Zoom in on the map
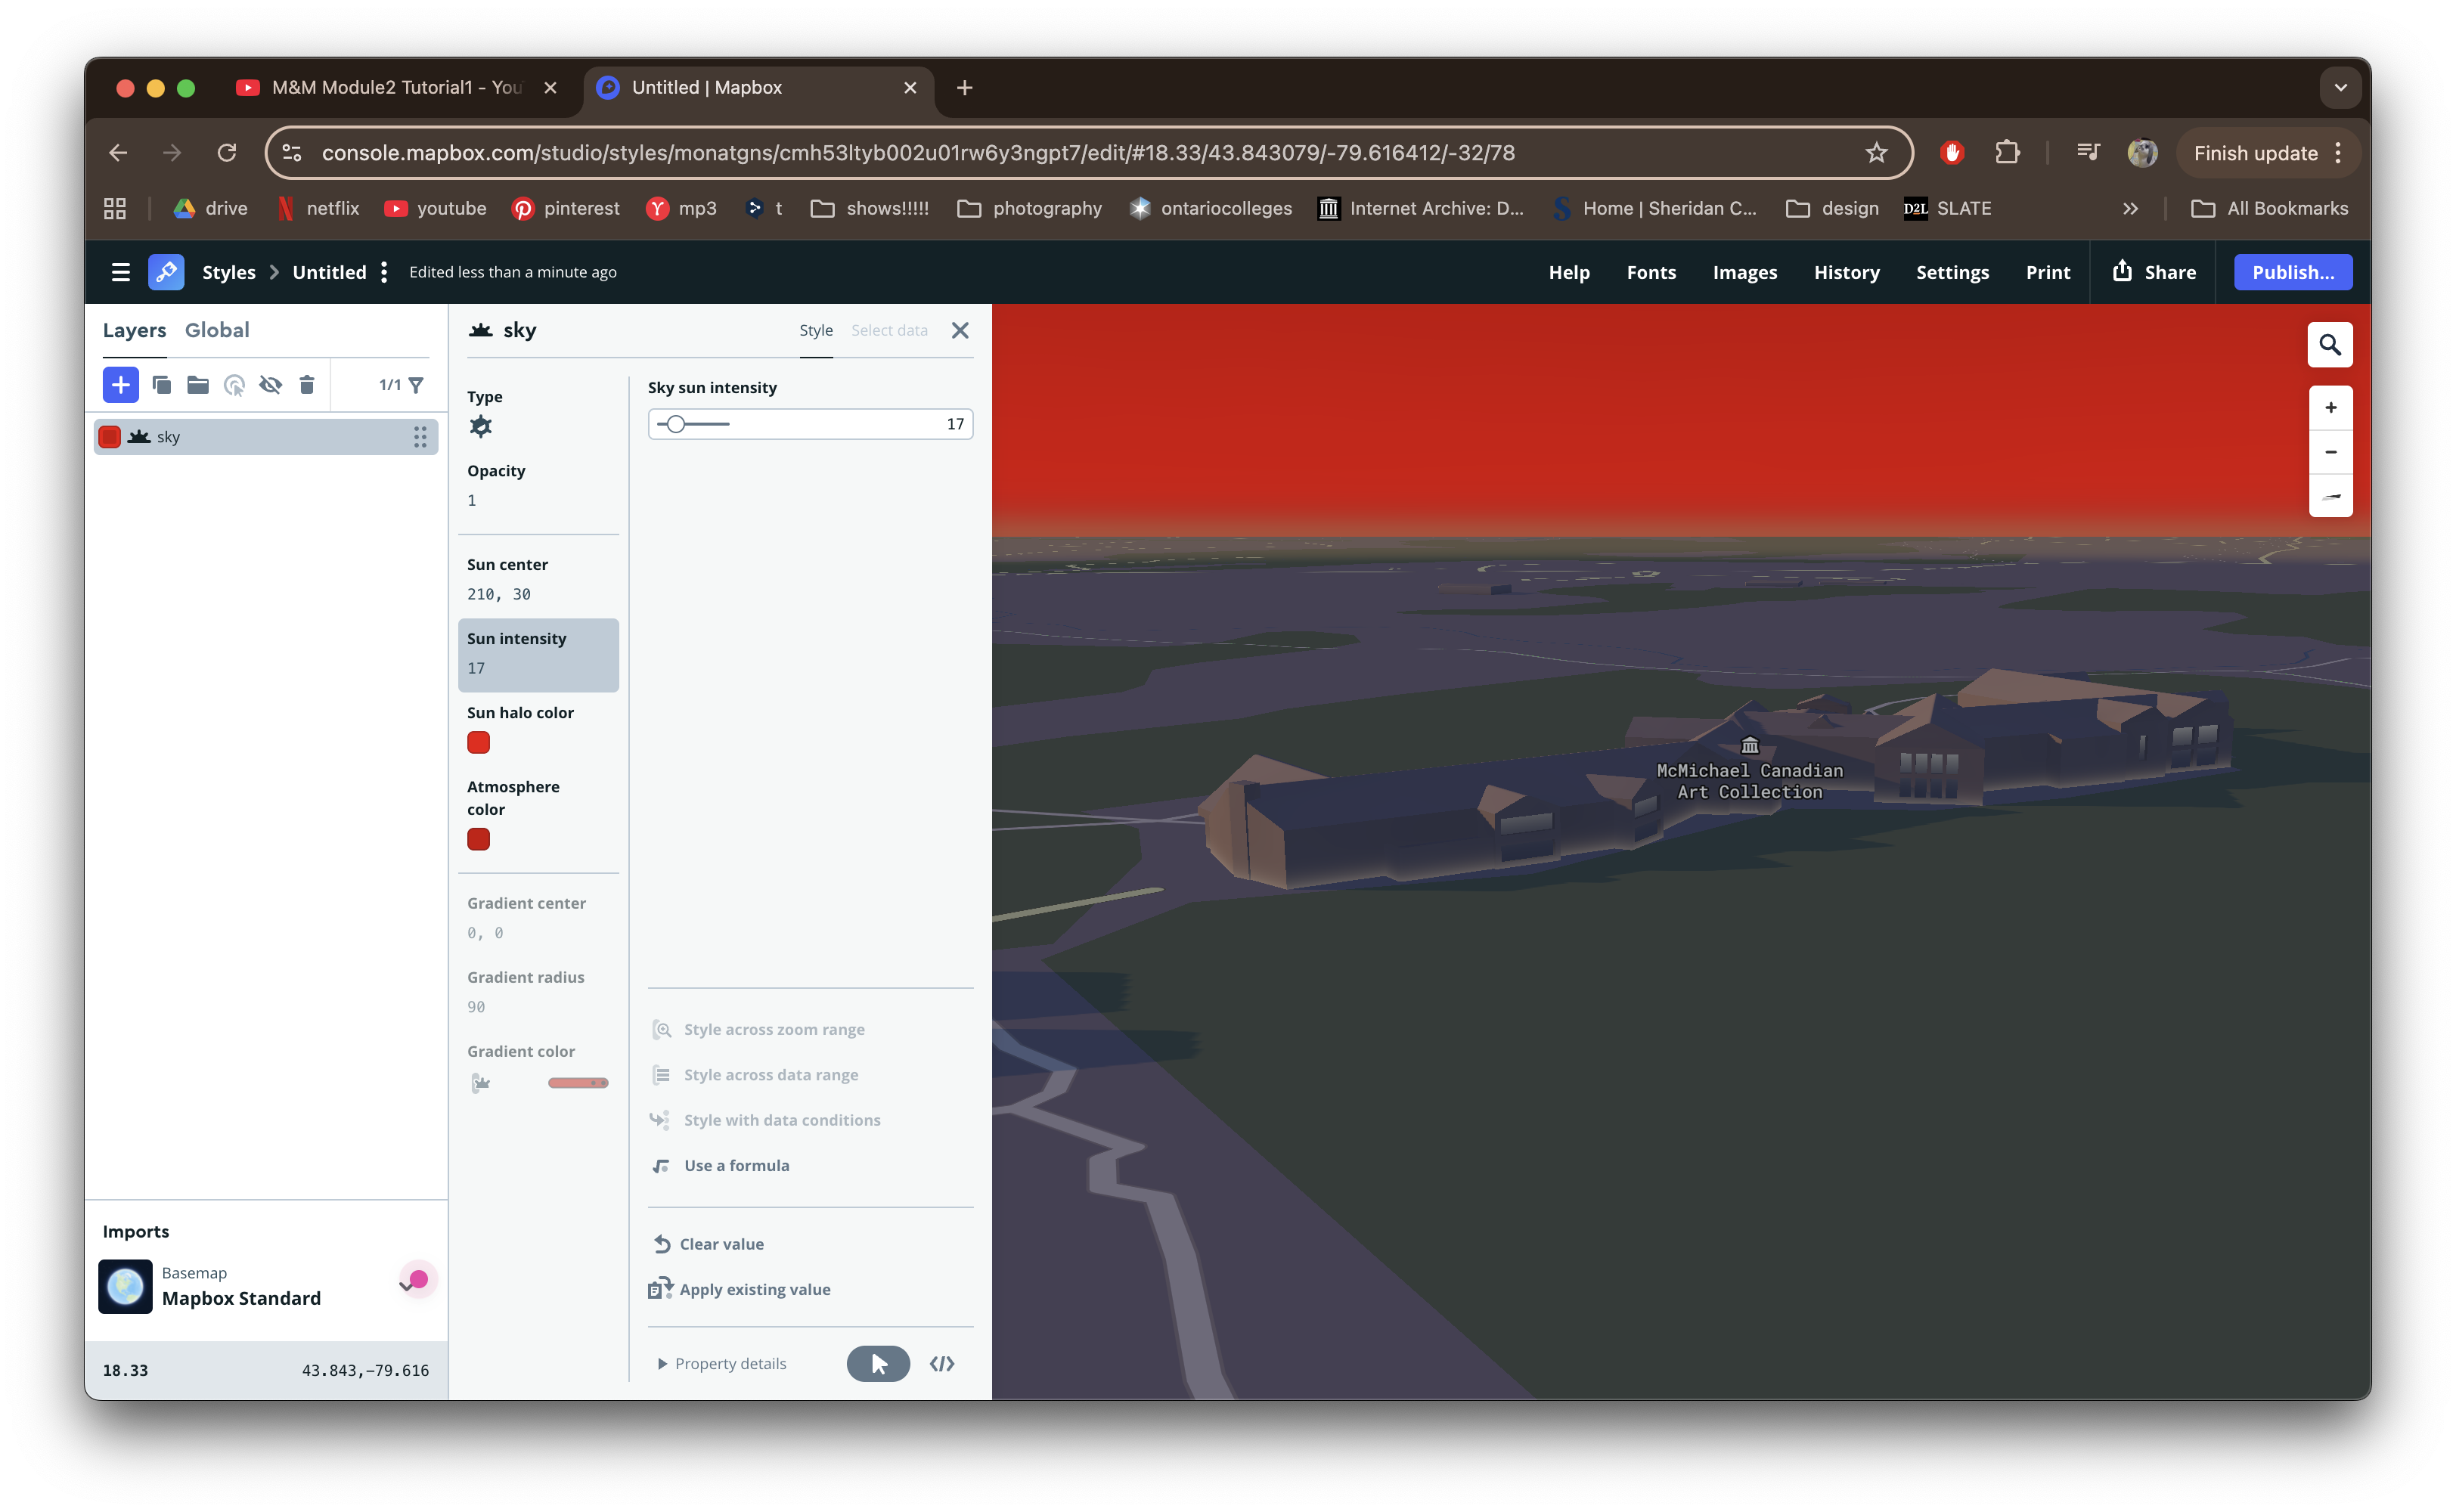 2330,407
